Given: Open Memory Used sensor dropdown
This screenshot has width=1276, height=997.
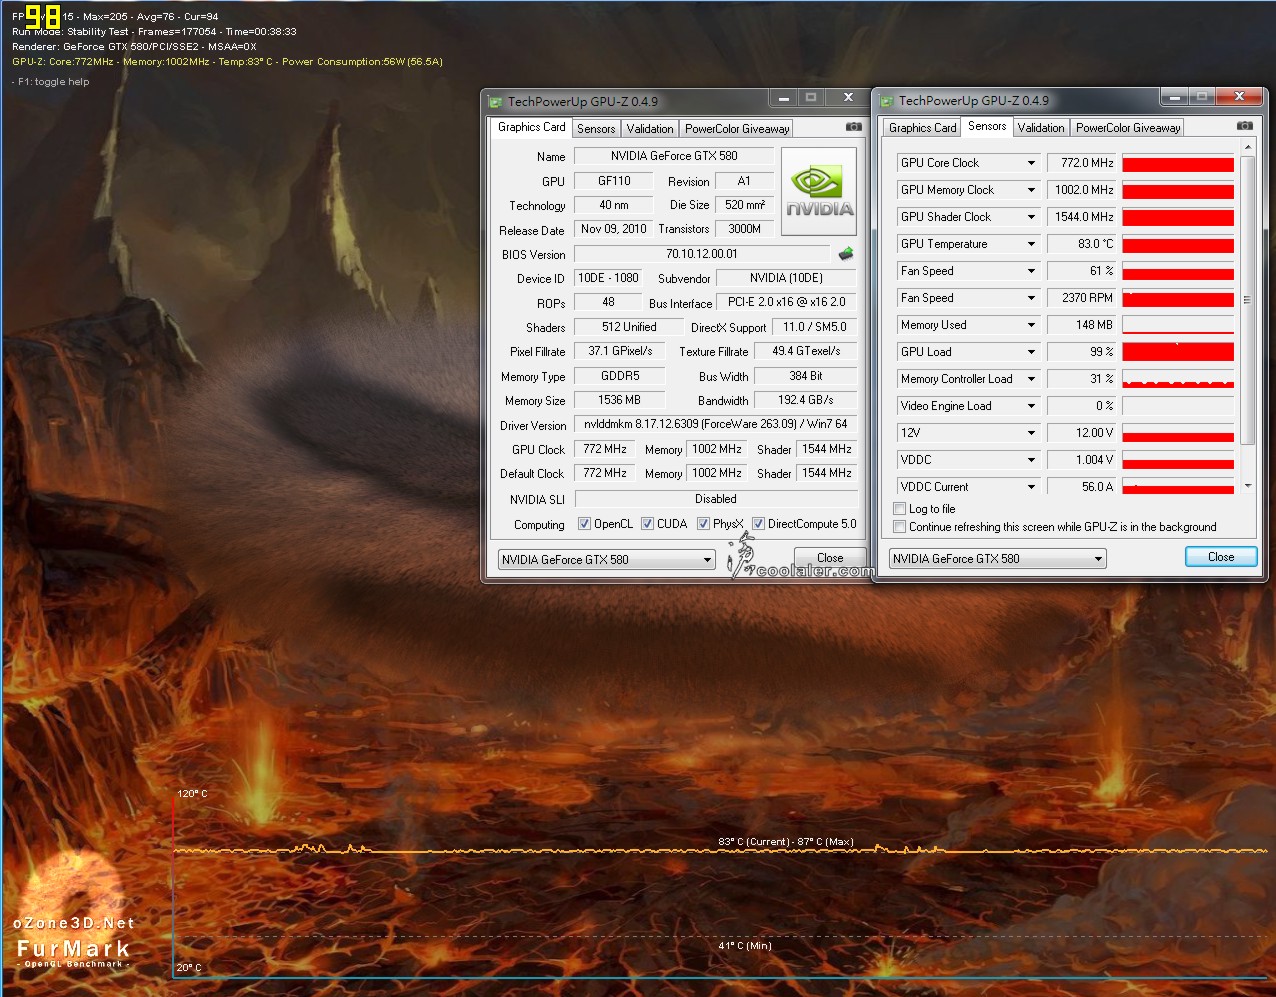Looking at the screenshot, I should point(1031,325).
